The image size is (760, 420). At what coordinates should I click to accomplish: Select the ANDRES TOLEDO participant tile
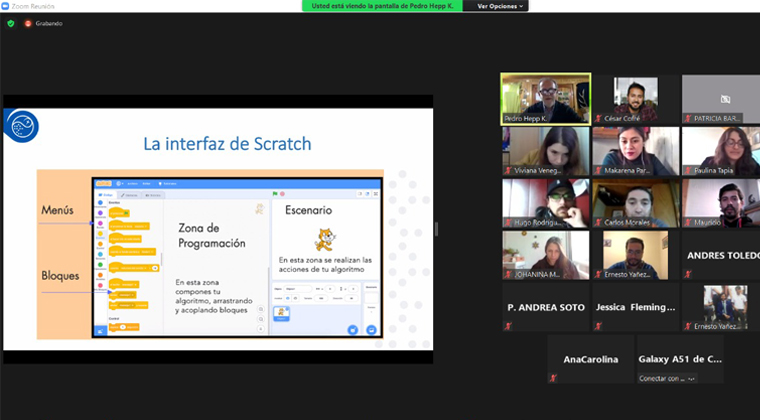click(721, 255)
